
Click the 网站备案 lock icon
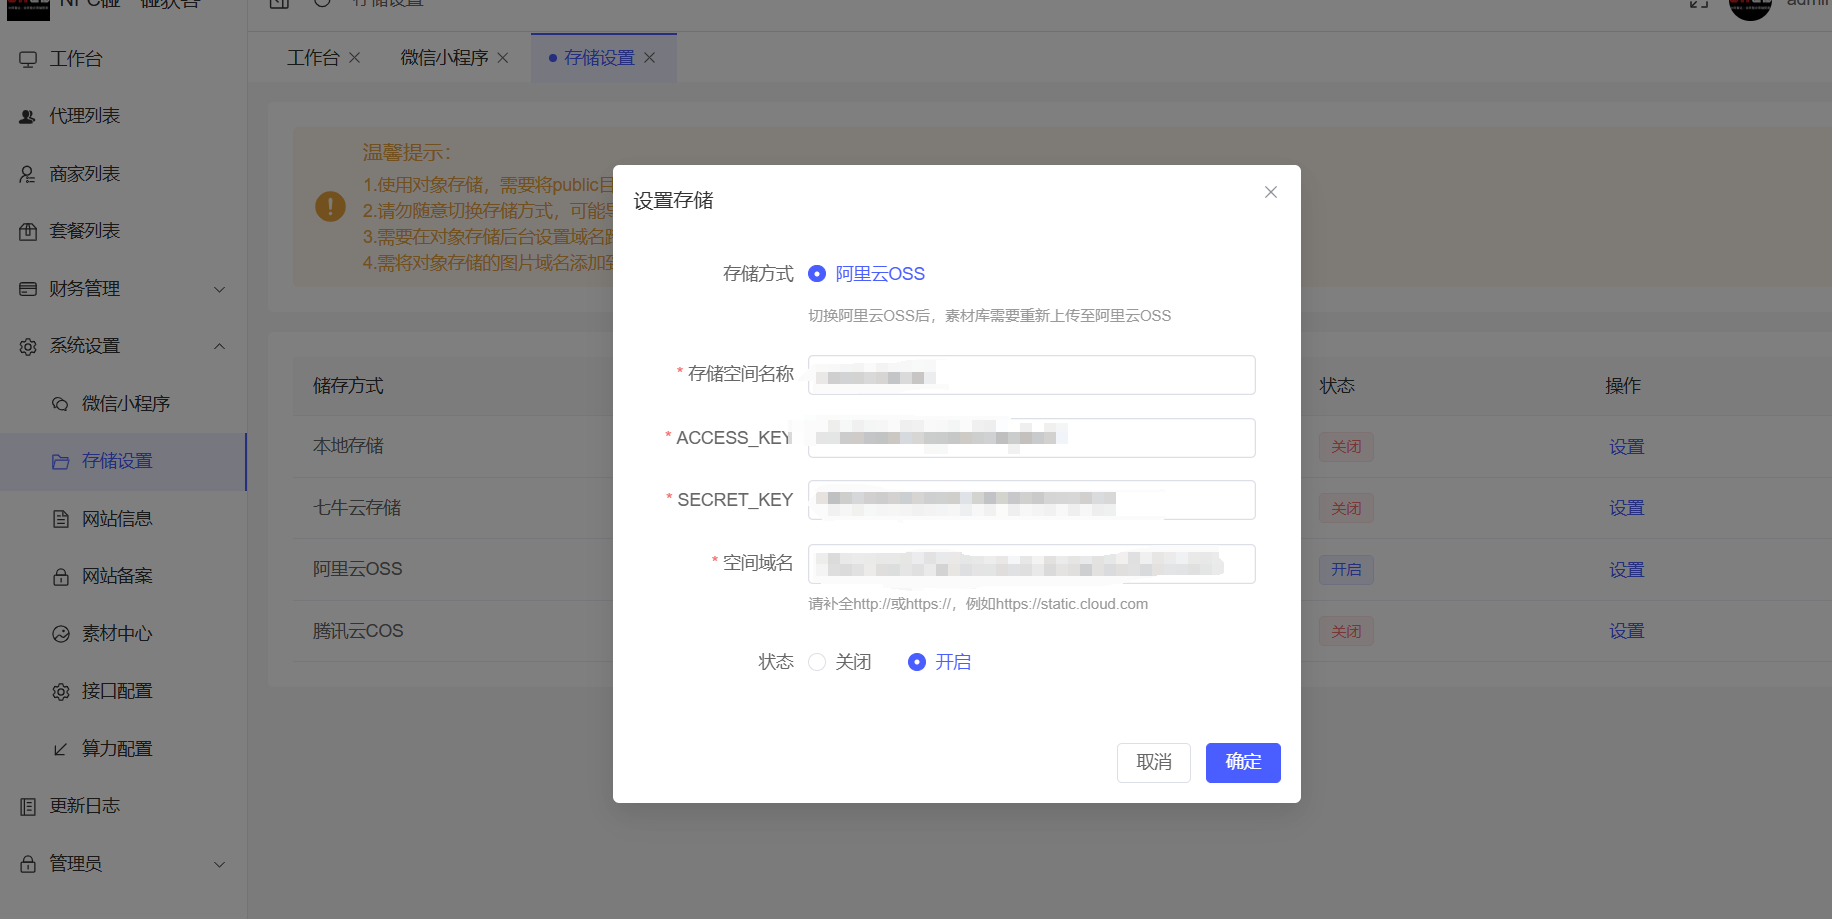coord(61,577)
